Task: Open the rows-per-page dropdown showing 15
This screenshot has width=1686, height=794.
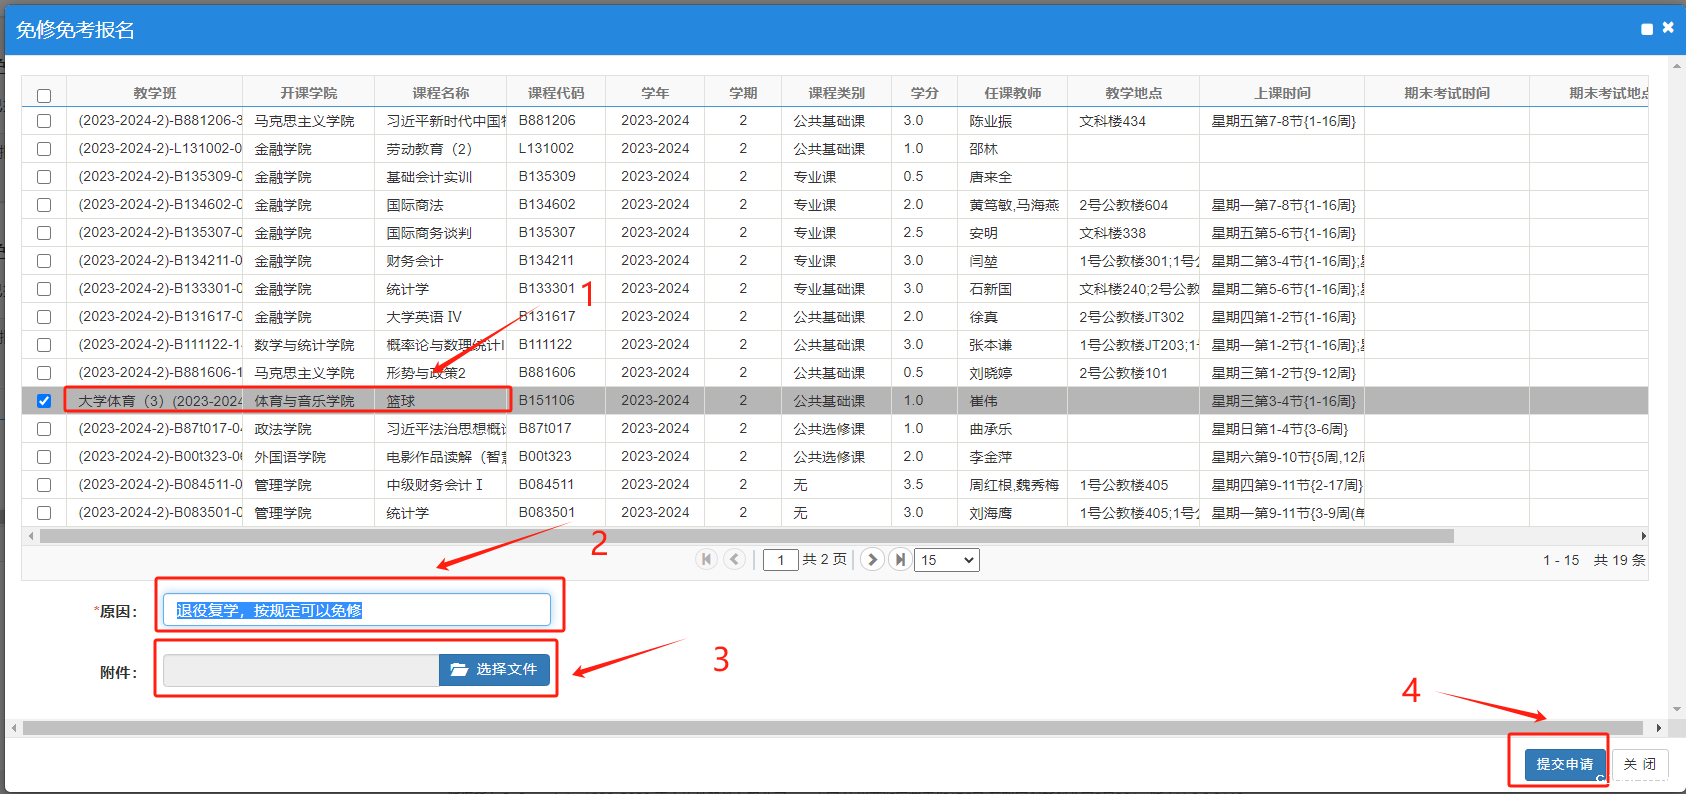Action: [x=947, y=560]
